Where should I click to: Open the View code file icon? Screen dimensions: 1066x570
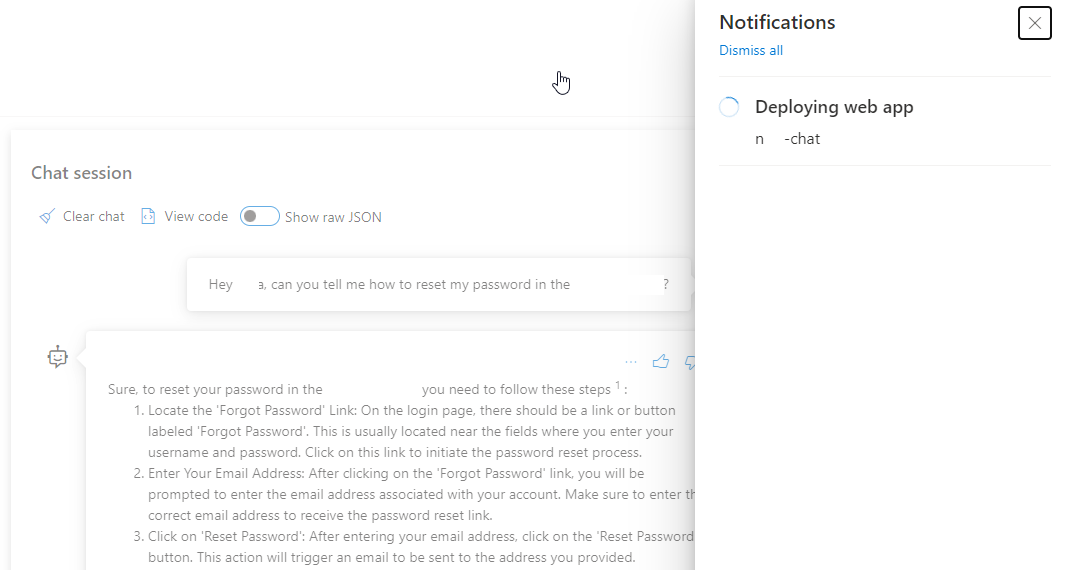coord(148,216)
